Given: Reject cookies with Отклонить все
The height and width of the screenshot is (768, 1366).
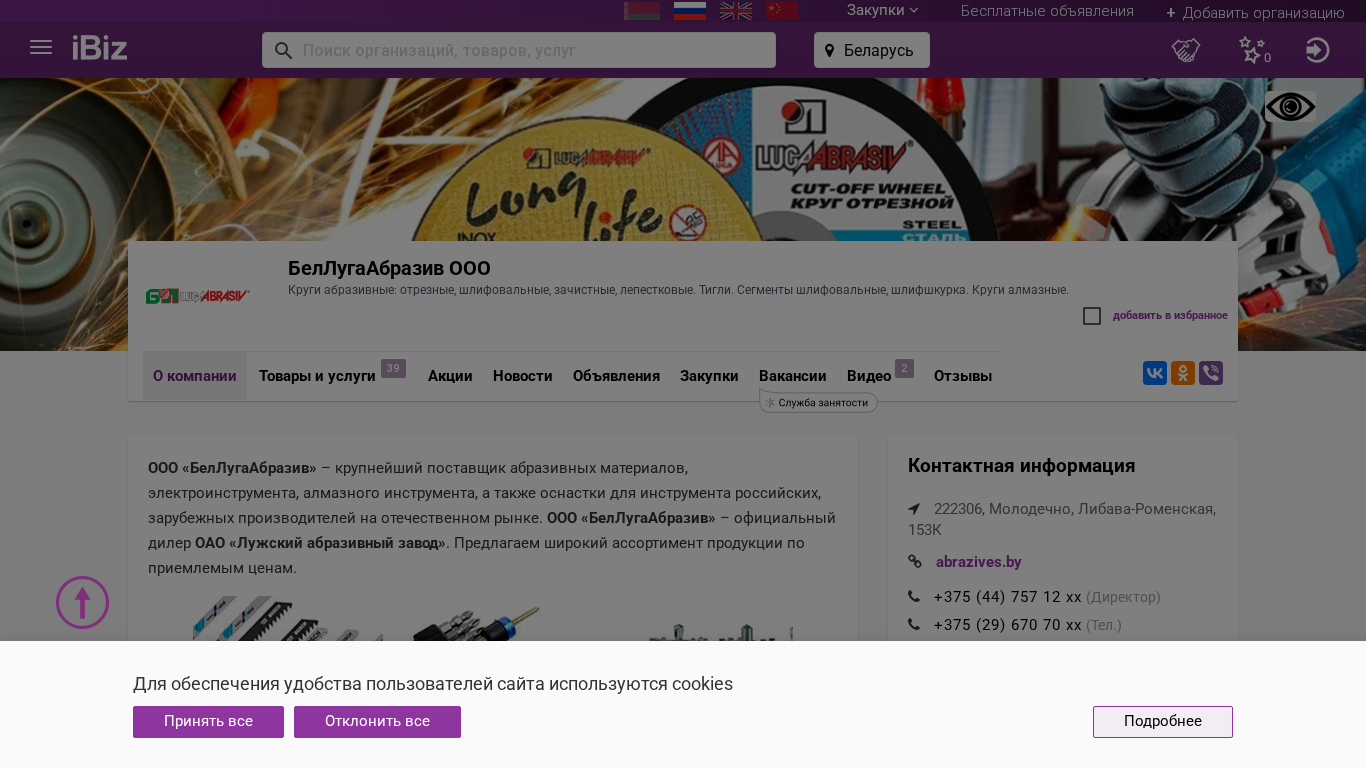Looking at the screenshot, I should pyautogui.click(x=377, y=722).
